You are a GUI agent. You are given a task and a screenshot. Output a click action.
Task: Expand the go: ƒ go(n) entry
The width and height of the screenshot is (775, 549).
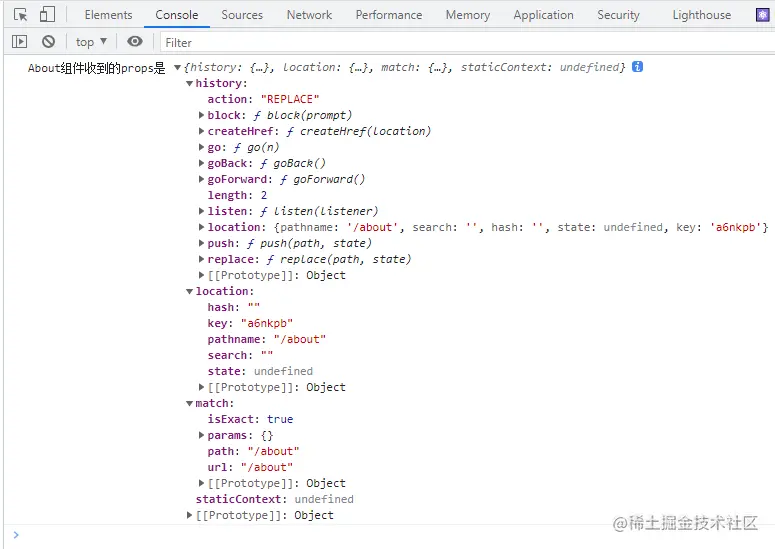tap(201, 147)
